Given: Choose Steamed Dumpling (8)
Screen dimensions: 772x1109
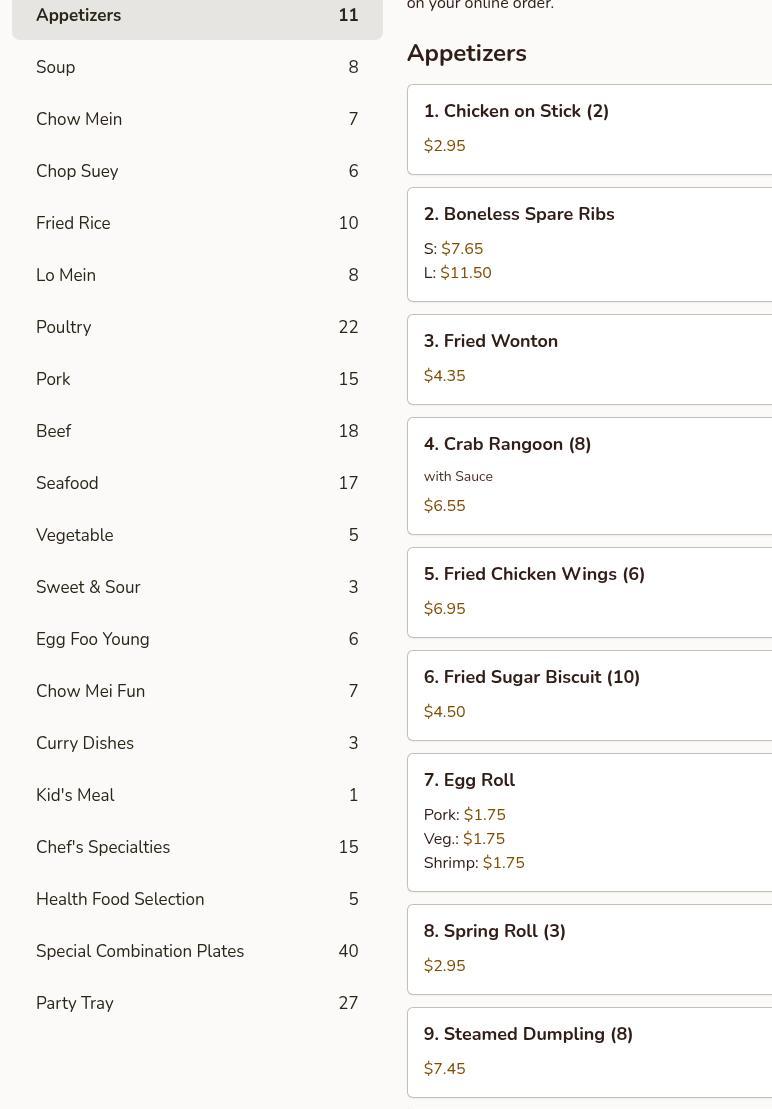Looking at the screenshot, I should 590,1052.
